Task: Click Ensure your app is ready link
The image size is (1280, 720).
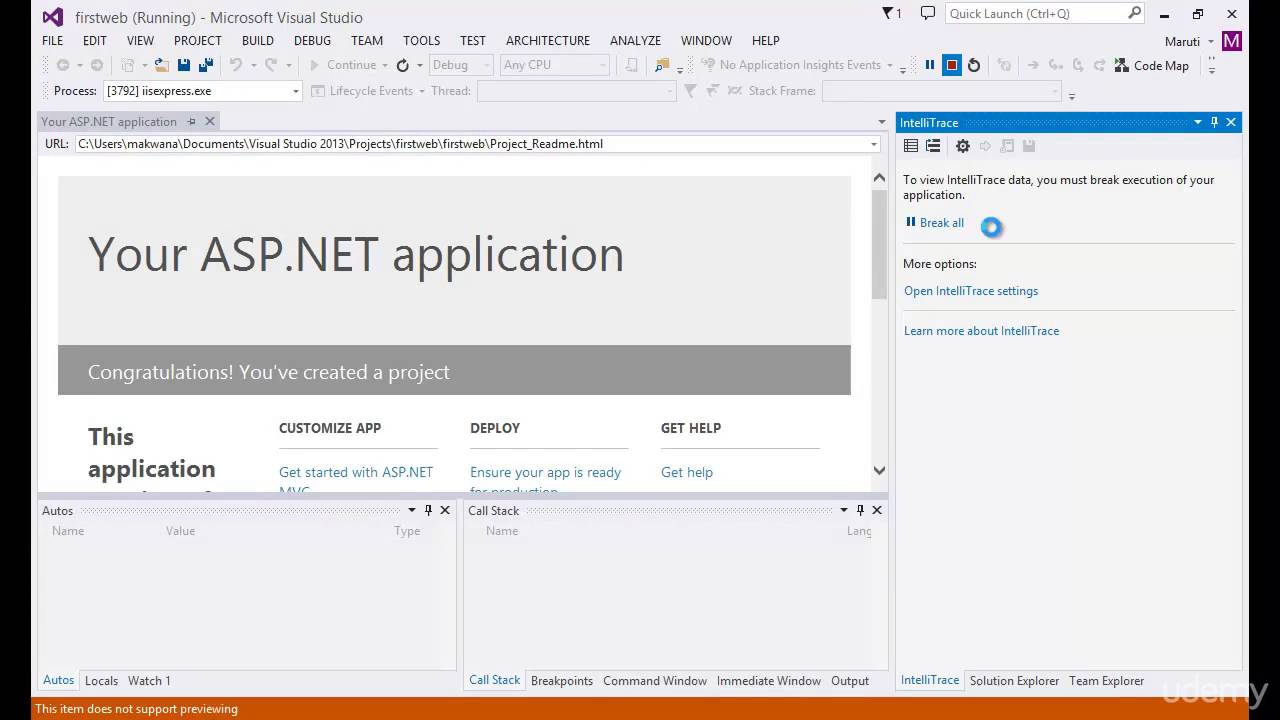Action: pyautogui.click(x=545, y=481)
